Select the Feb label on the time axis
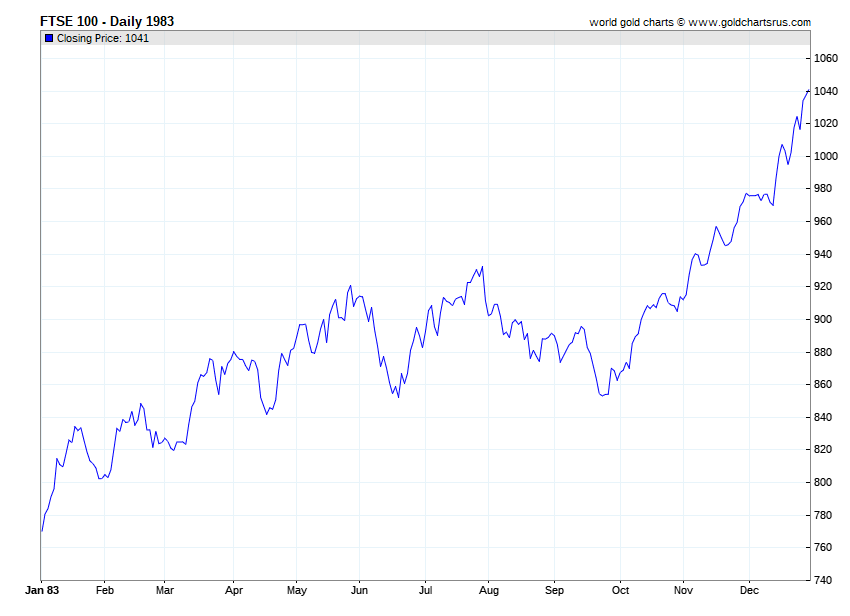Viewport: 850px width, 616px height. [104, 590]
